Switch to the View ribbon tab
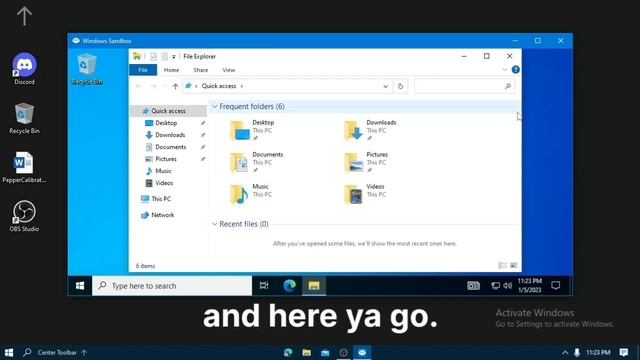 point(229,70)
